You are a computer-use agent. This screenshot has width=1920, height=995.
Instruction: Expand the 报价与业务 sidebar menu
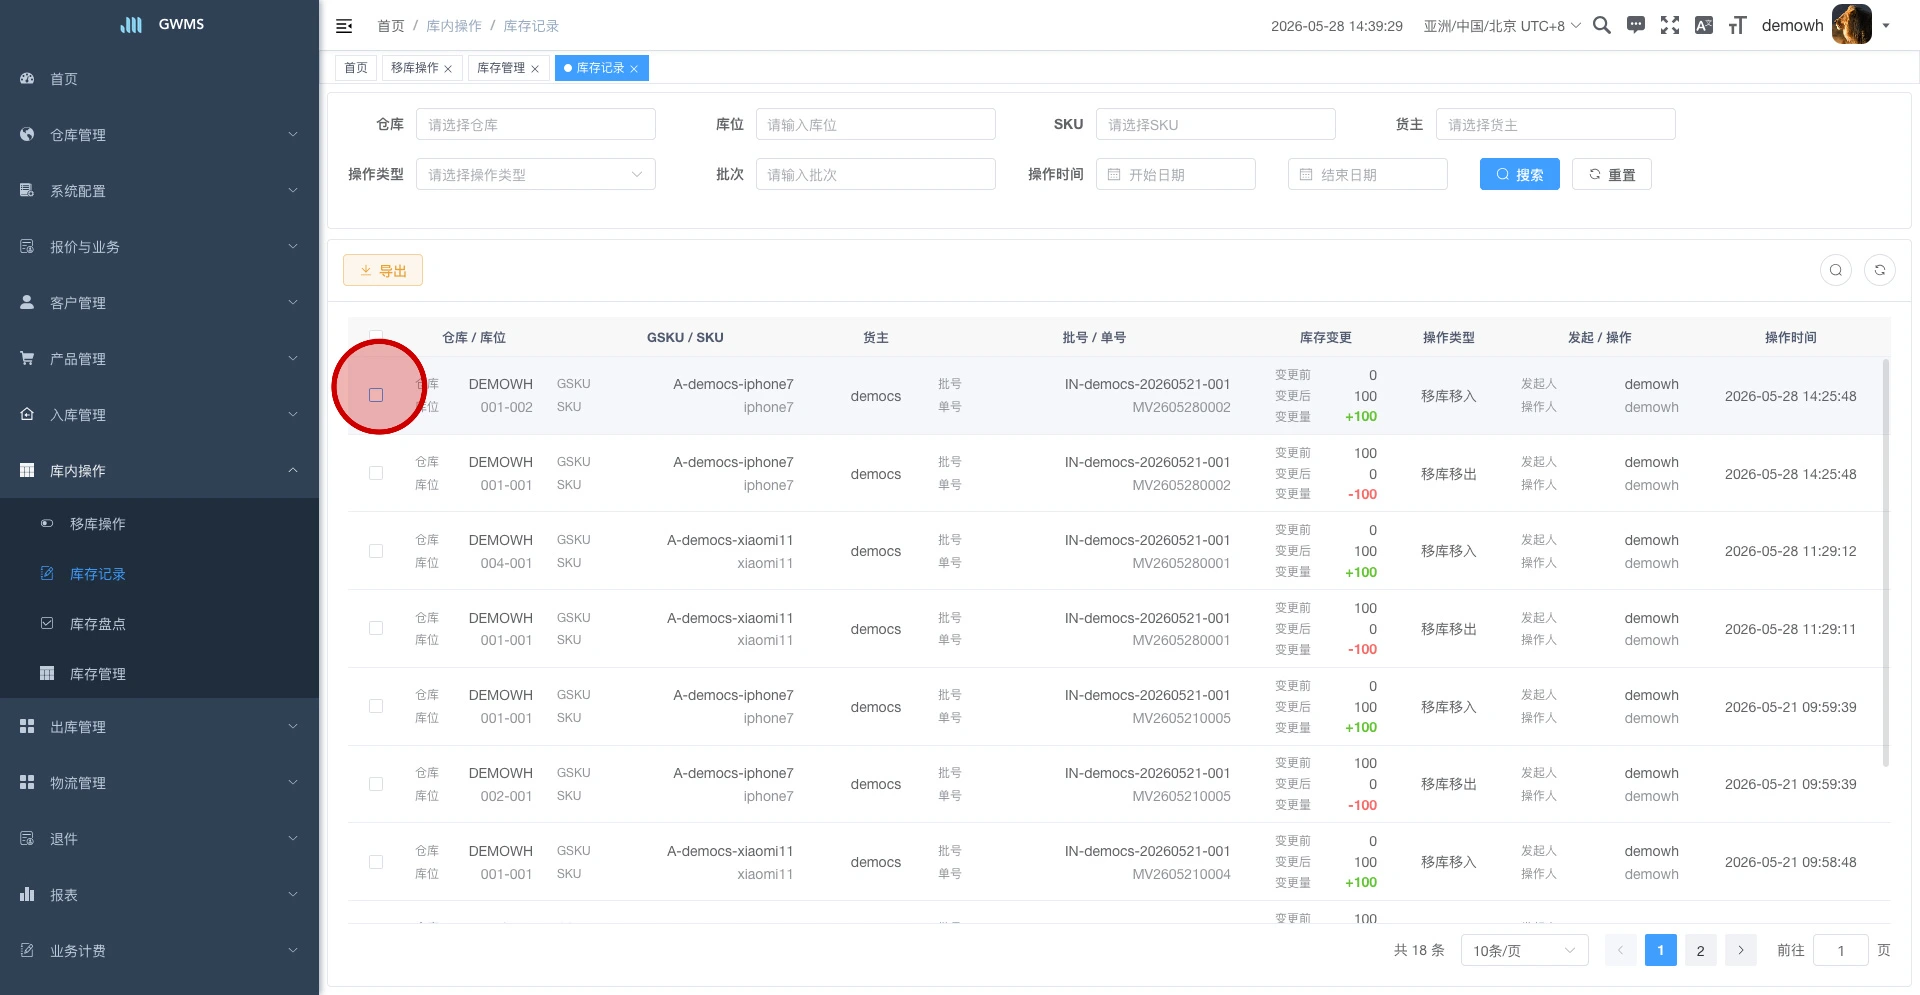click(160, 247)
